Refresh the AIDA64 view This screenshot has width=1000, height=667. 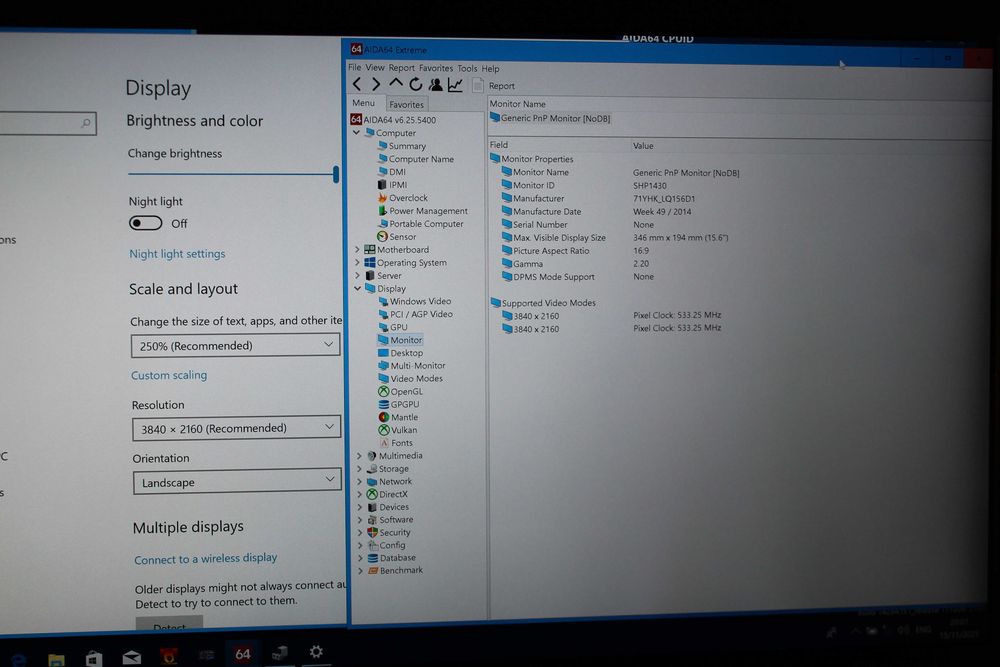coord(416,84)
